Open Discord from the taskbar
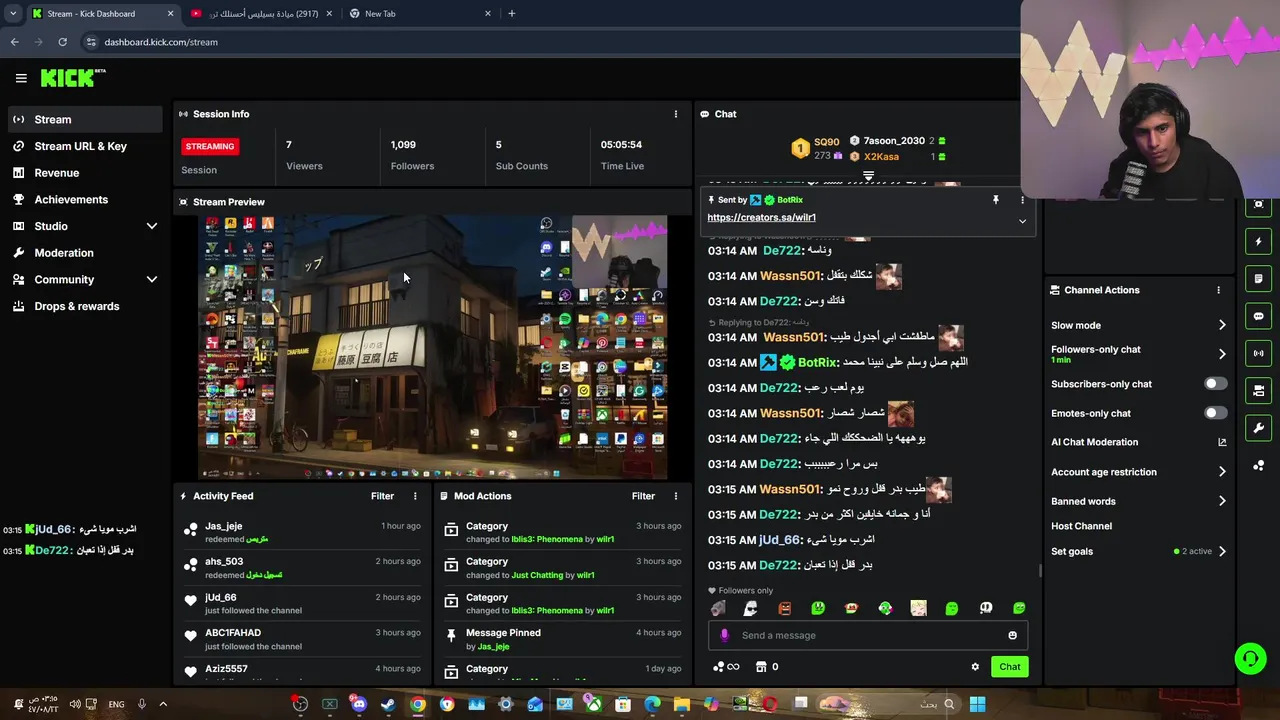Image resolution: width=1280 pixels, height=720 pixels. click(359, 704)
